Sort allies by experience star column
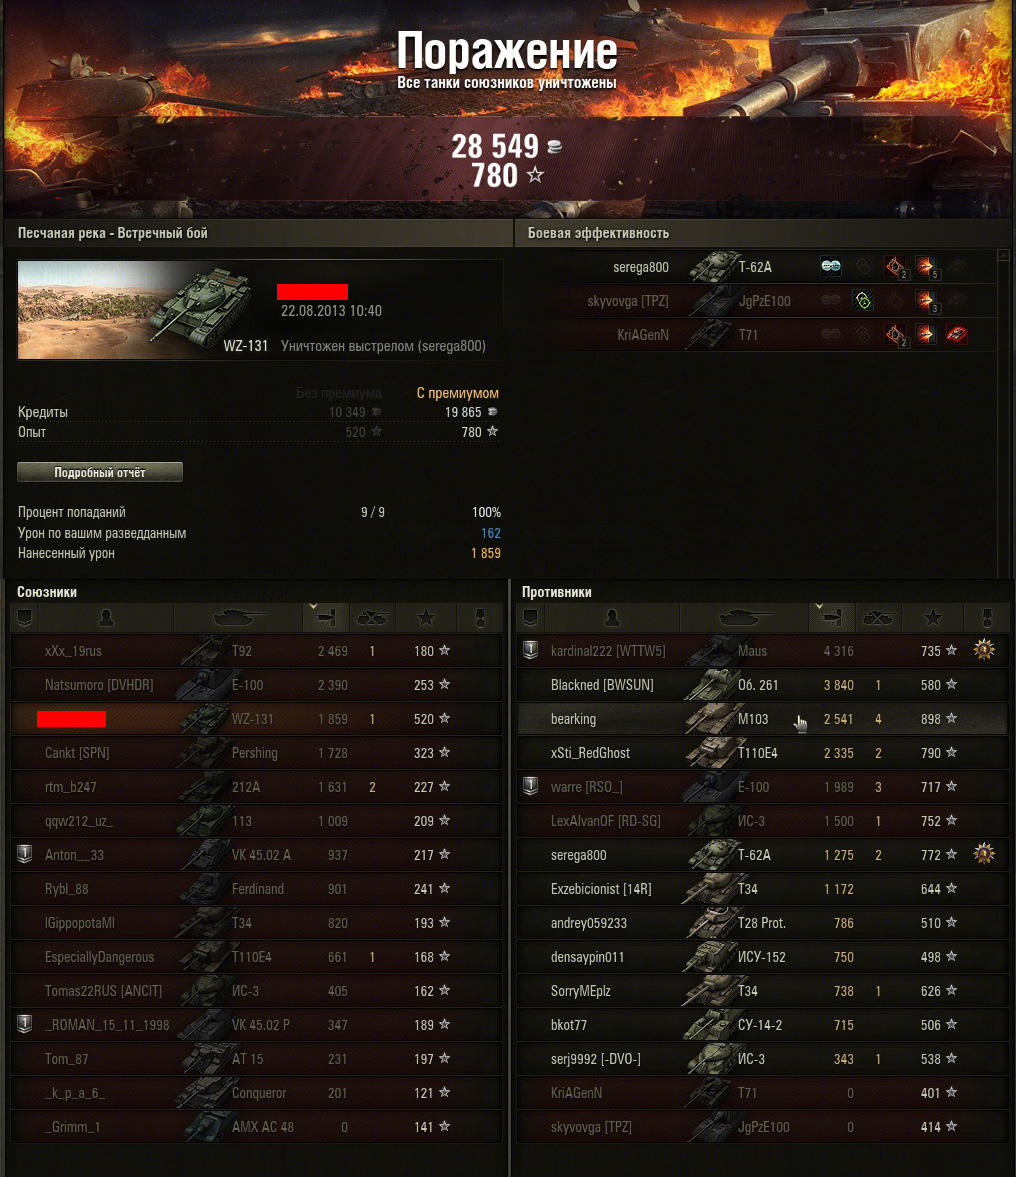This screenshot has height=1177, width=1016. click(x=426, y=617)
